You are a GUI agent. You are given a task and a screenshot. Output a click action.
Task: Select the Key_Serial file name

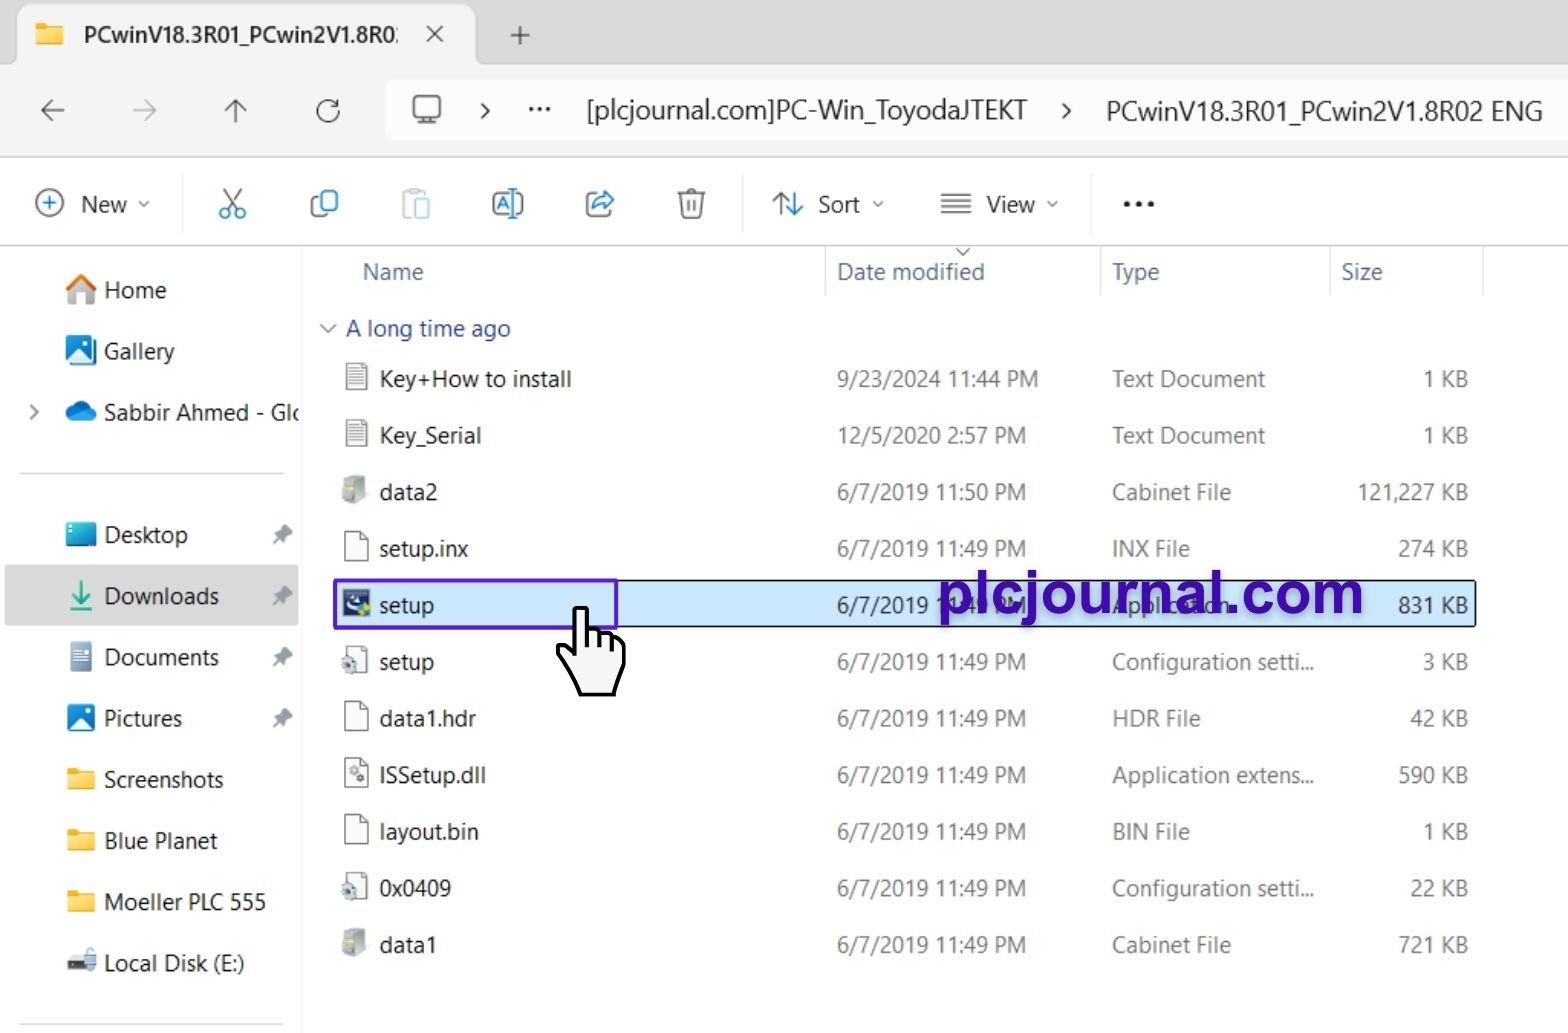point(430,435)
